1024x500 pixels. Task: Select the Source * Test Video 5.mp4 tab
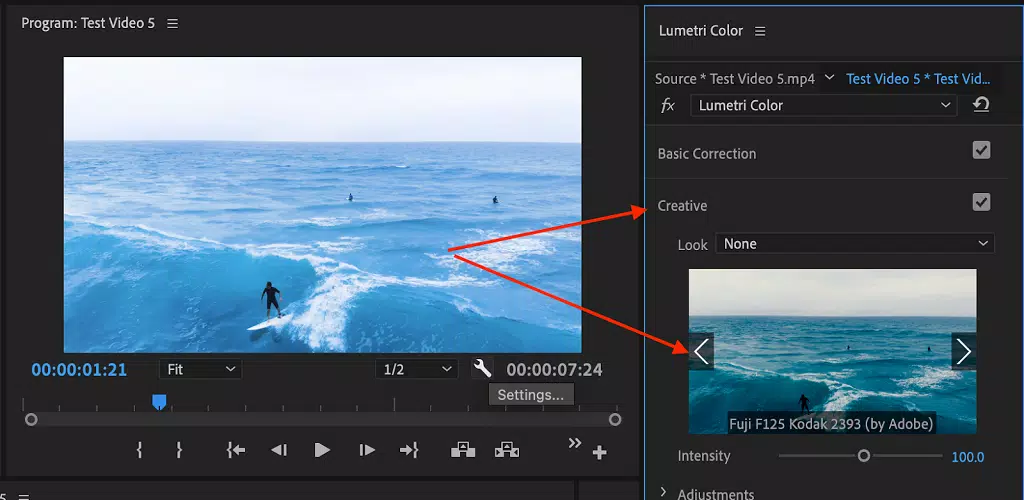pyautogui.click(x=735, y=79)
